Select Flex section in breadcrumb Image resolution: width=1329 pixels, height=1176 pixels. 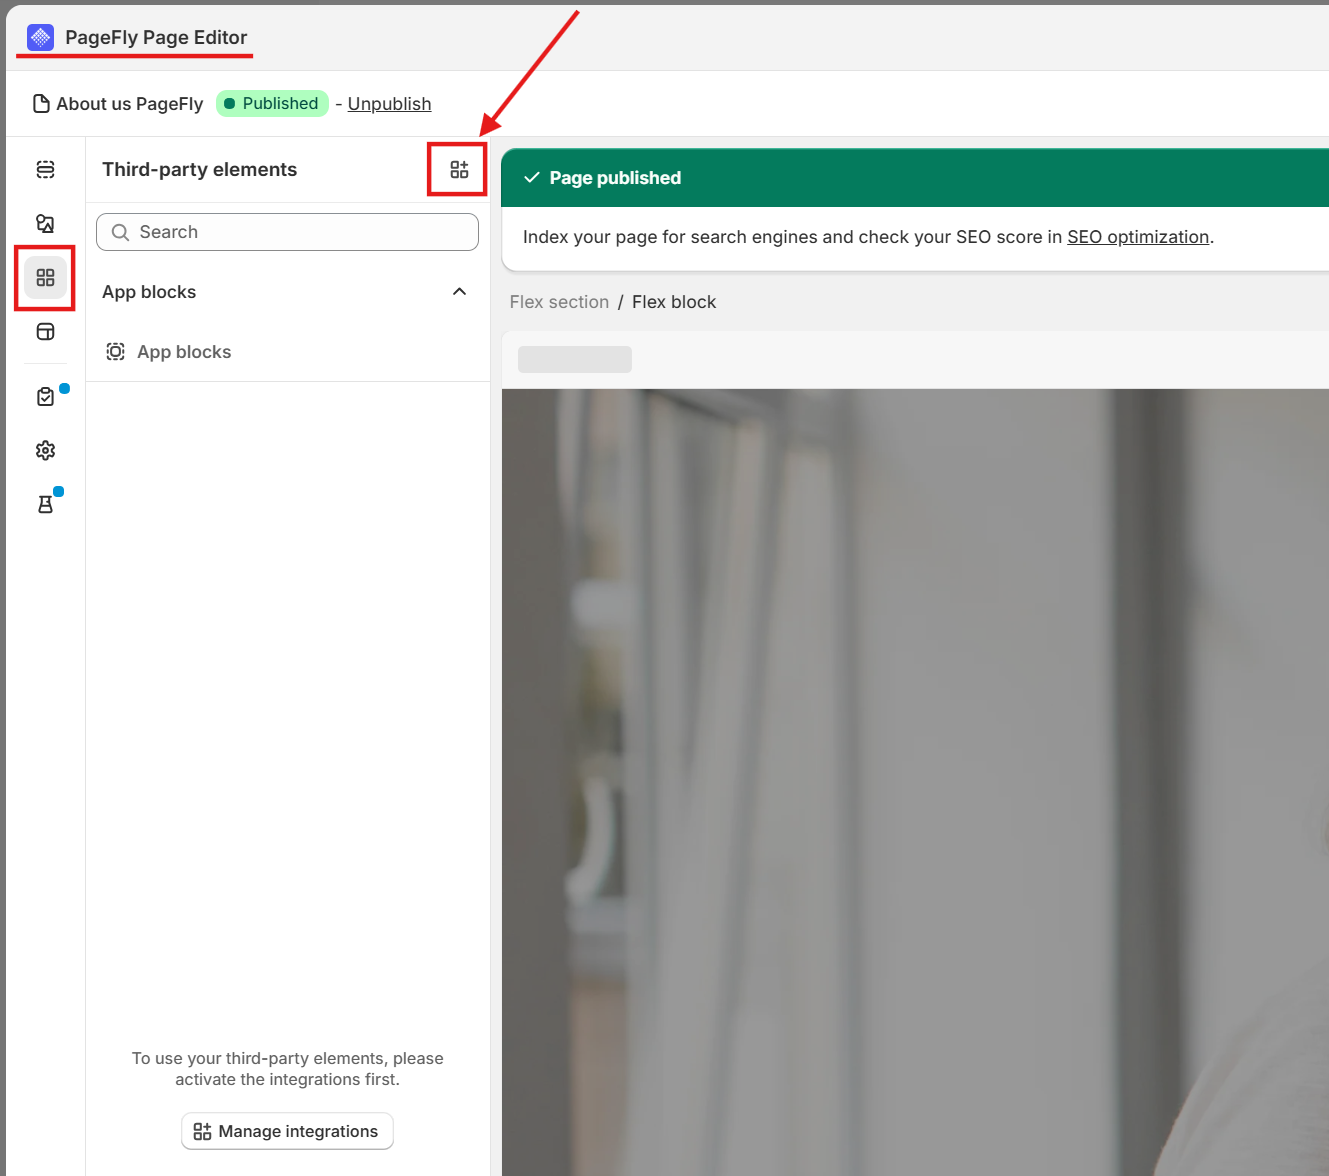point(559,302)
